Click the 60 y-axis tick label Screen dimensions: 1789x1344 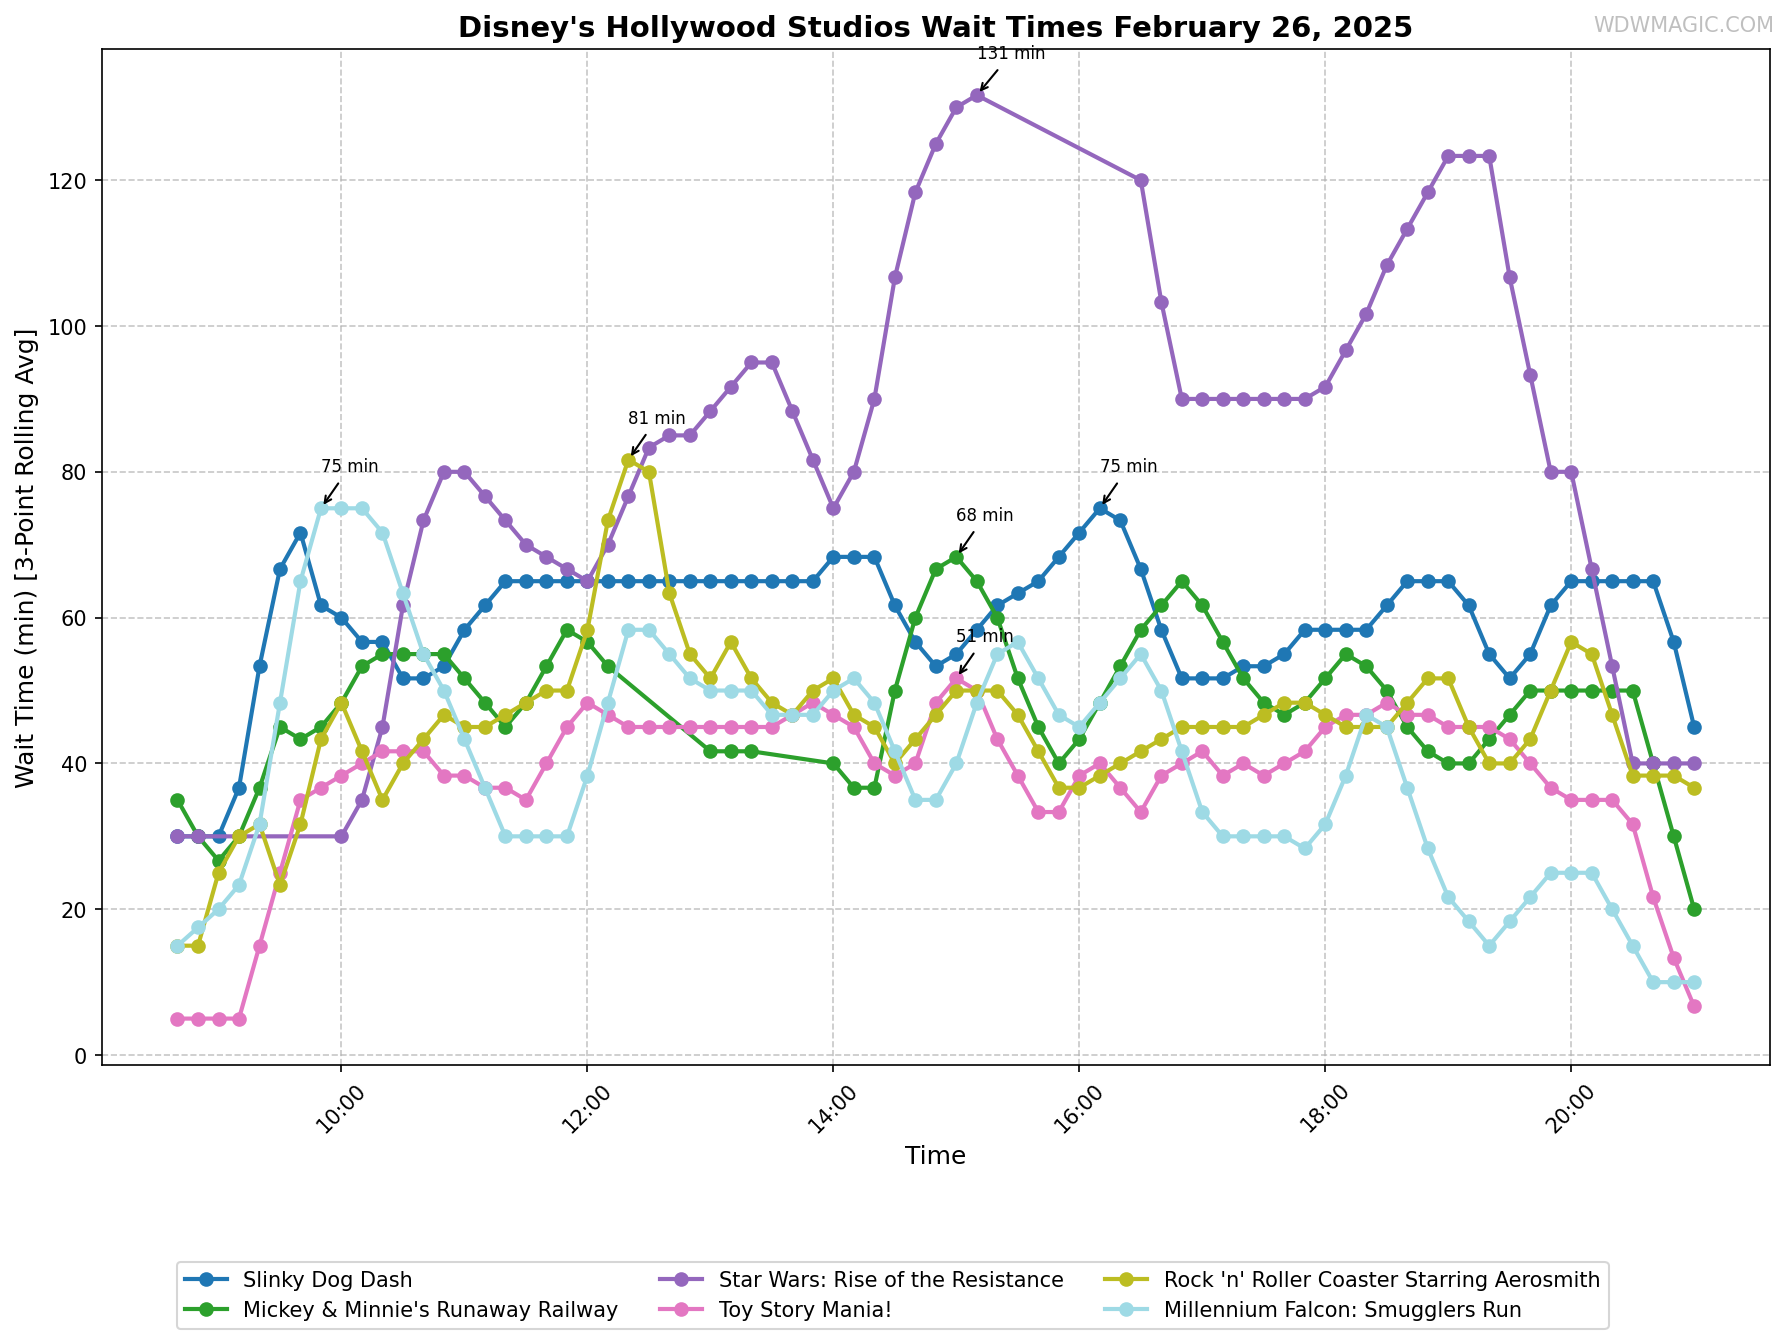click(x=76, y=618)
